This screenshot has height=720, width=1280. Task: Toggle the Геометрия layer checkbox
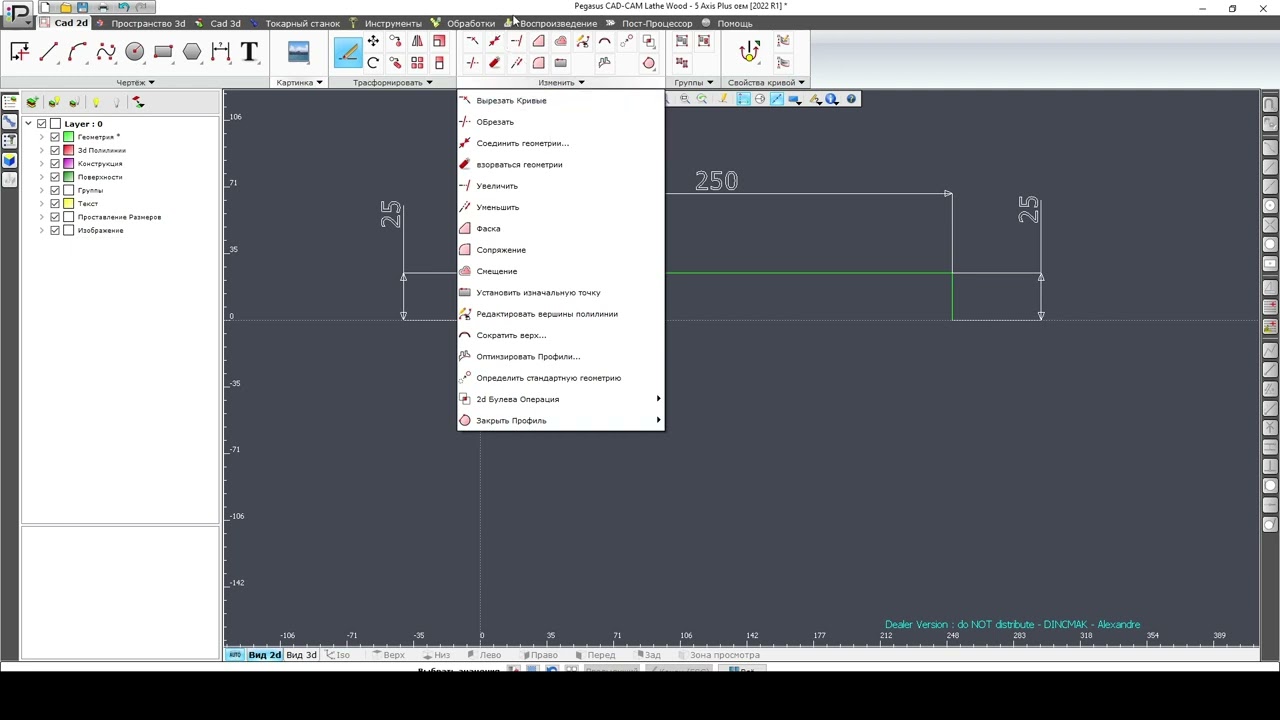(x=55, y=137)
